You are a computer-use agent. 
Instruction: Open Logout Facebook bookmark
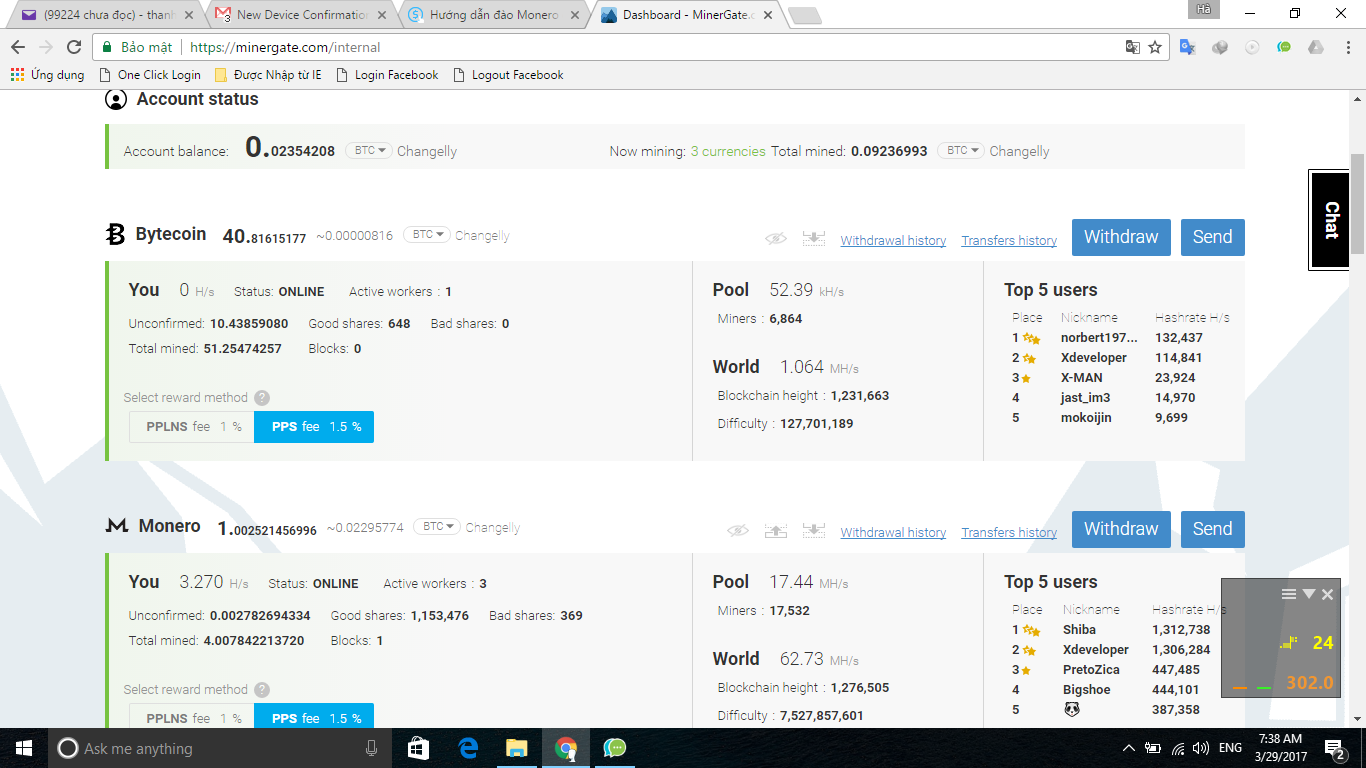[x=509, y=75]
